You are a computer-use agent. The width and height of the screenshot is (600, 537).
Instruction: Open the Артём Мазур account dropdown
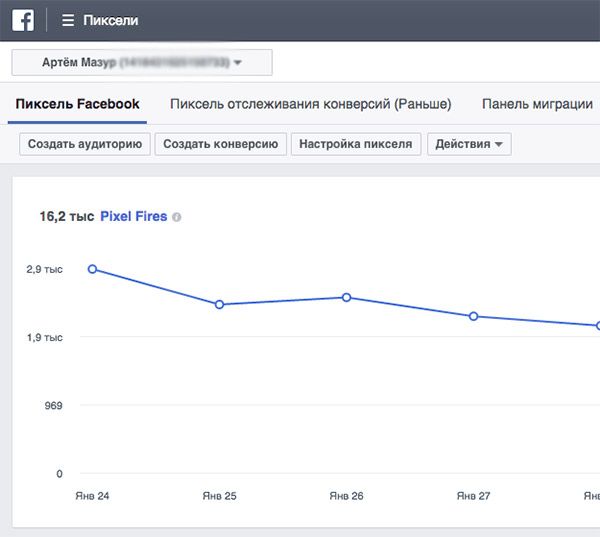[142, 62]
